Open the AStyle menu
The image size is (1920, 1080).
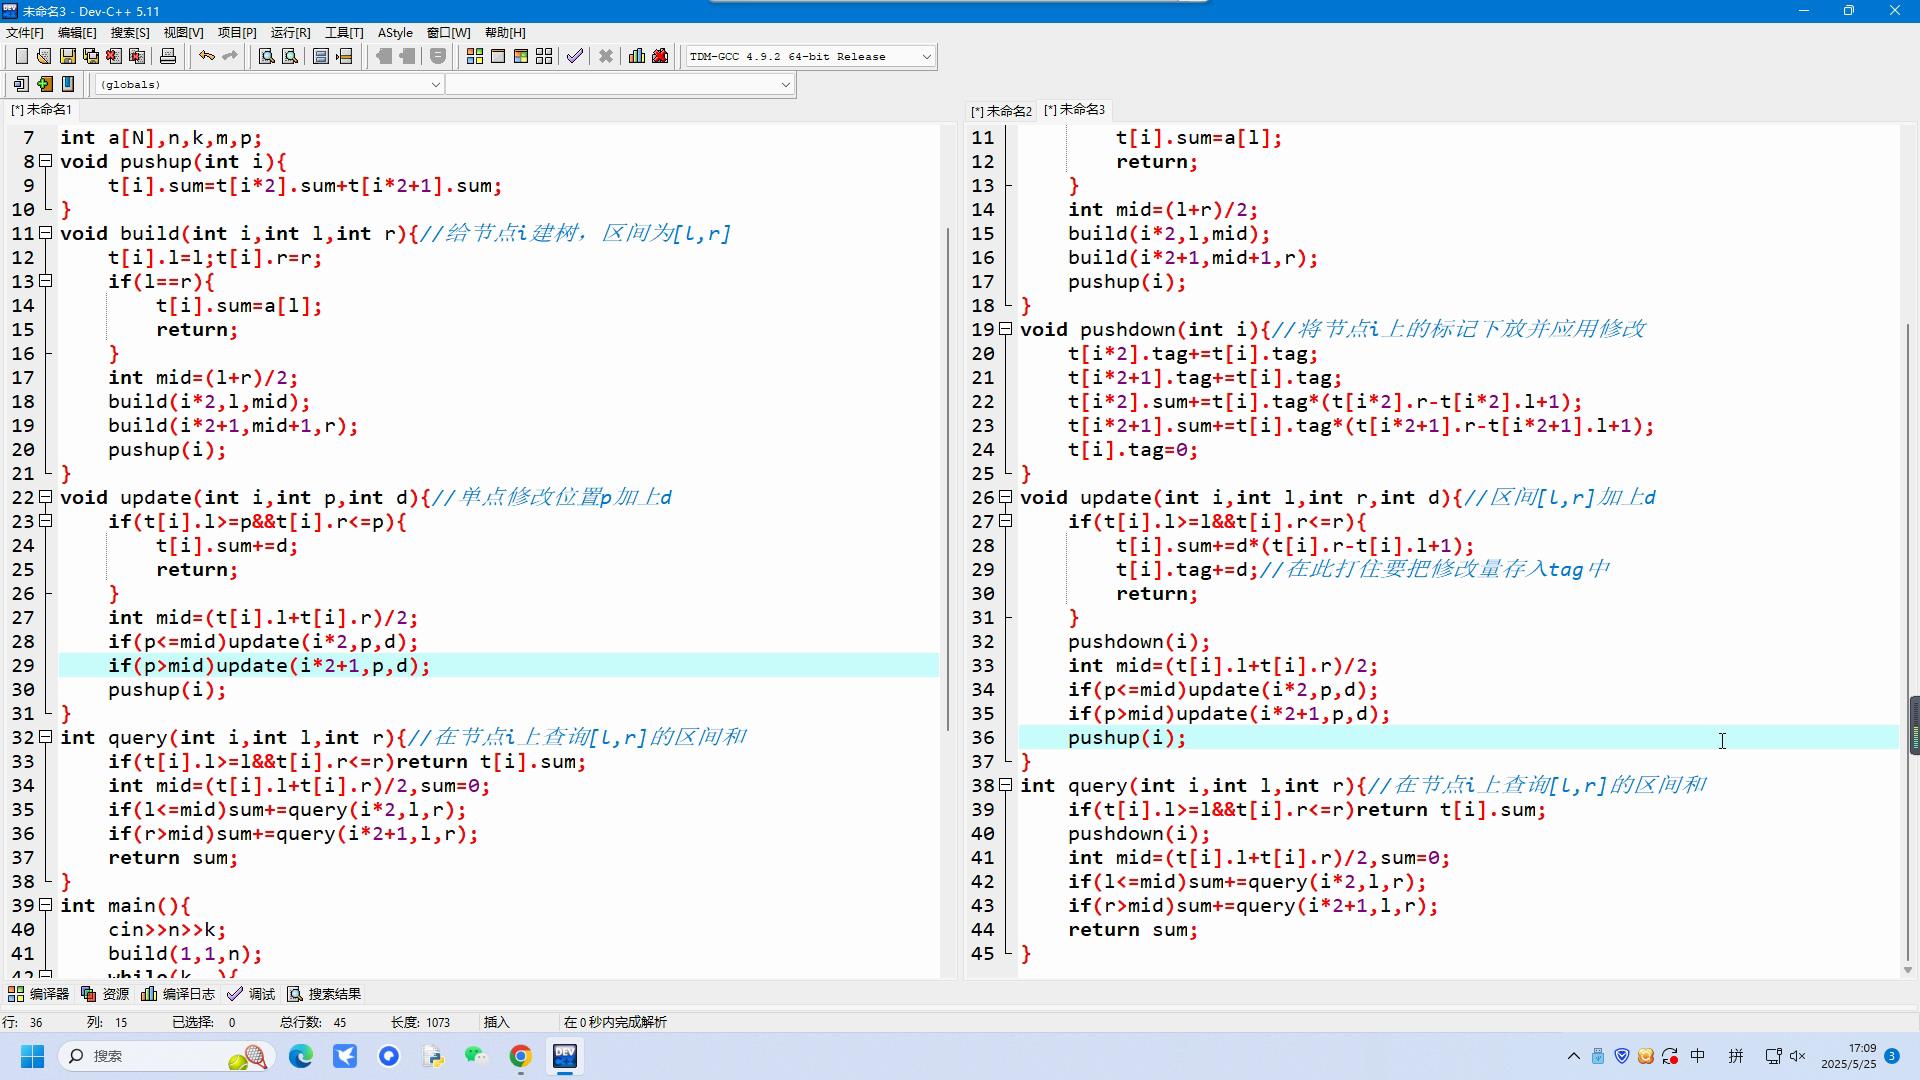[395, 33]
